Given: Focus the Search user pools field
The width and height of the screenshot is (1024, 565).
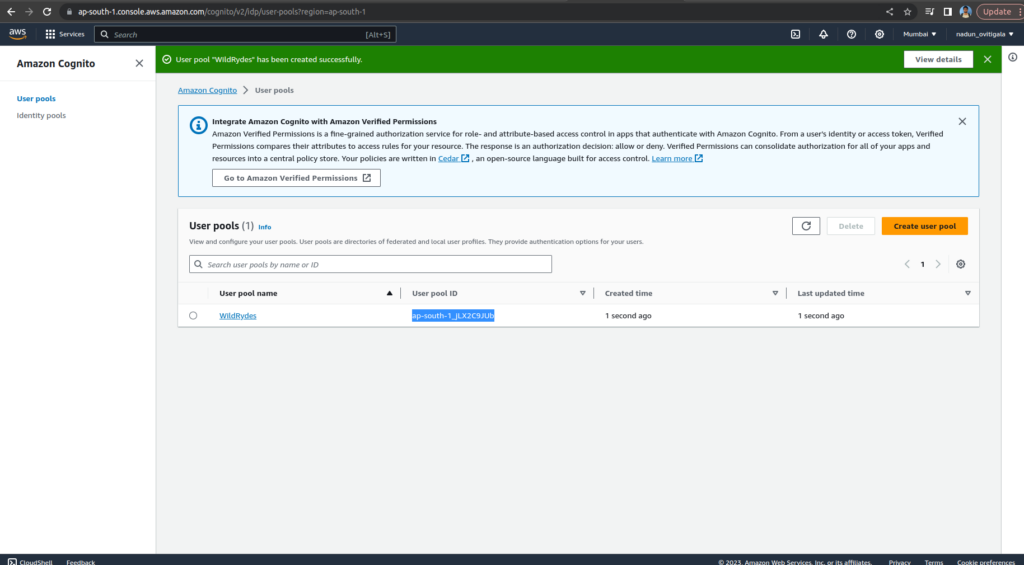Looking at the screenshot, I should 370,265.
